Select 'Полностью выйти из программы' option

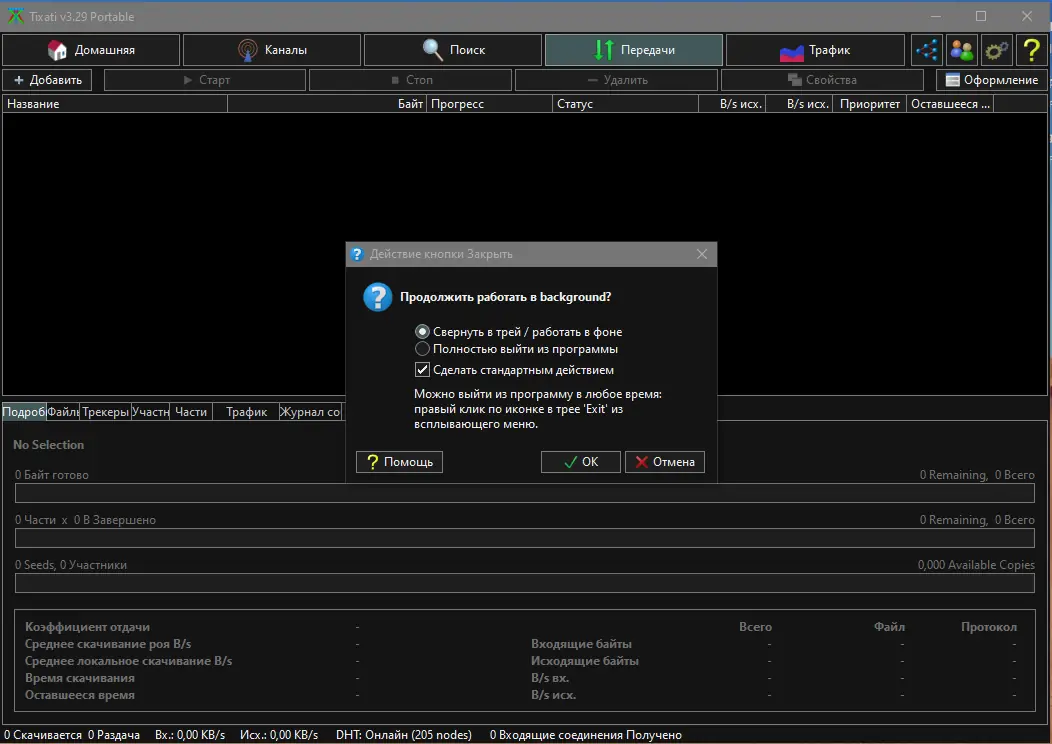[x=517, y=349]
